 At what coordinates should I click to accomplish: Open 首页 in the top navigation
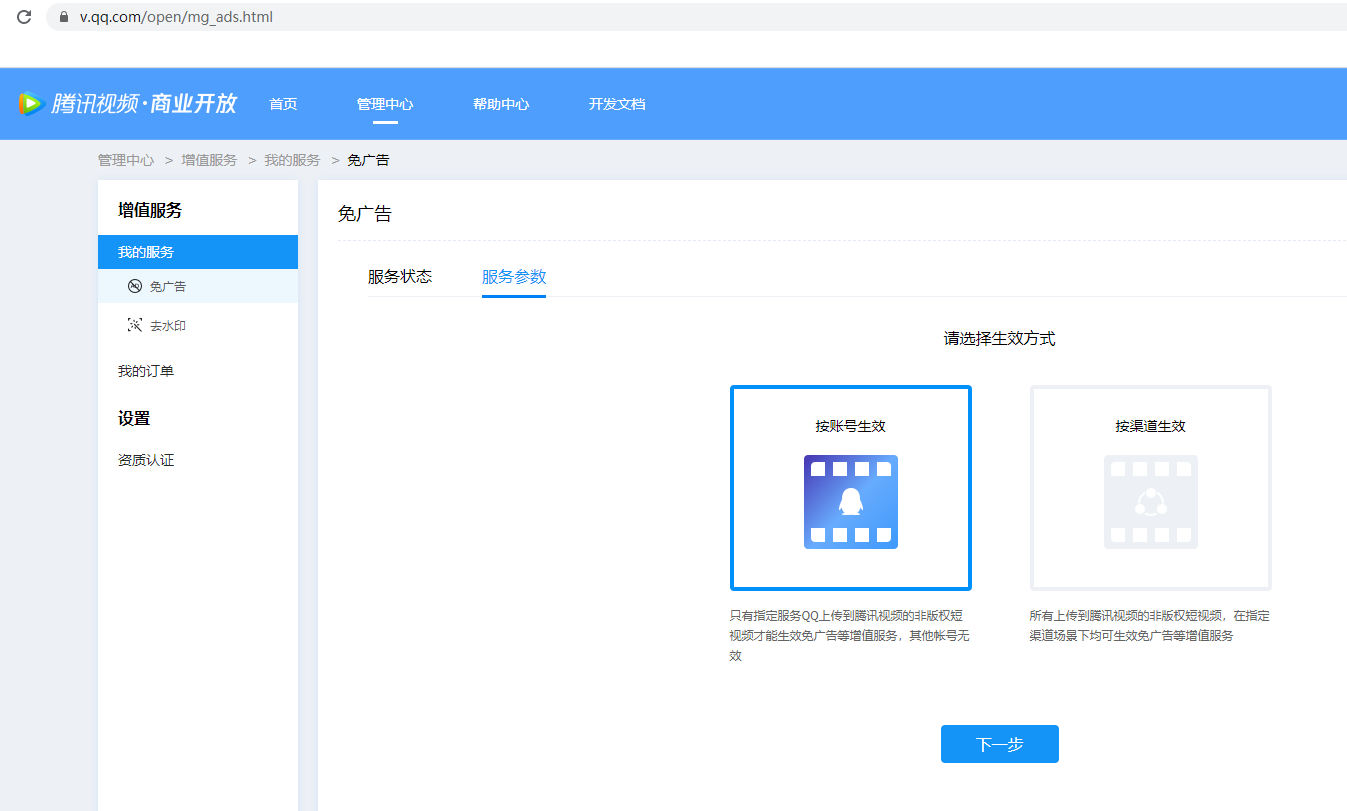(x=283, y=104)
